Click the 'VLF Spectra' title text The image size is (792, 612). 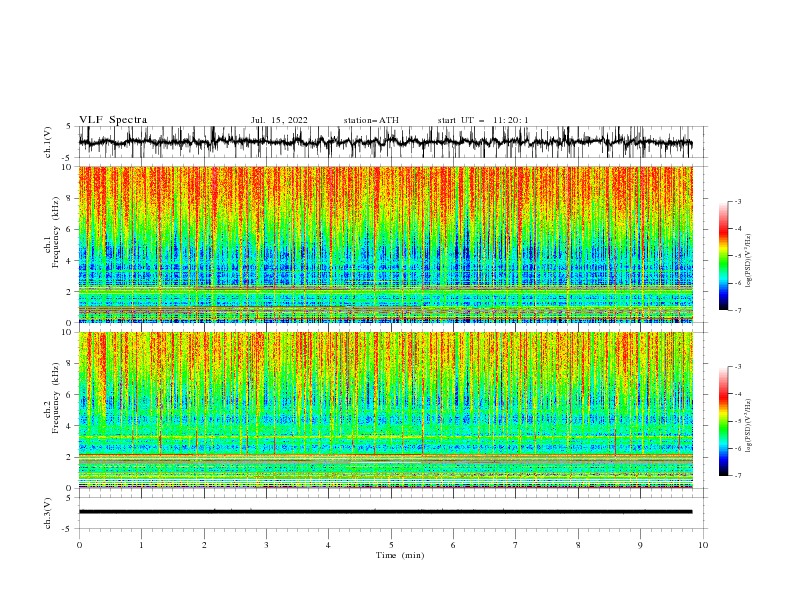tap(113, 120)
